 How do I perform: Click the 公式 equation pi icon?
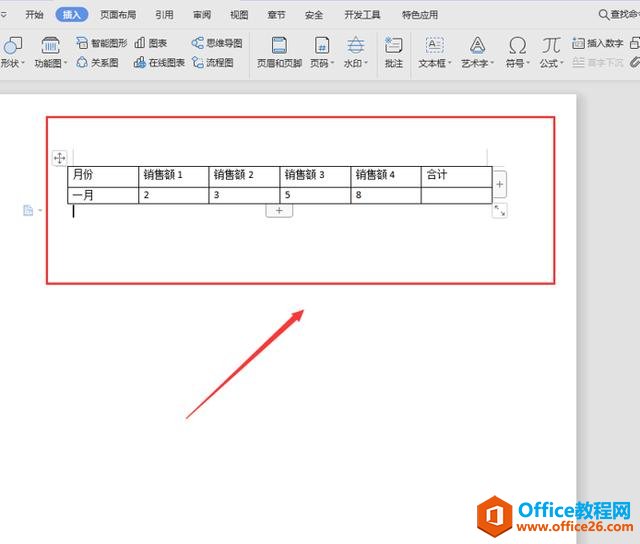click(551, 45)
